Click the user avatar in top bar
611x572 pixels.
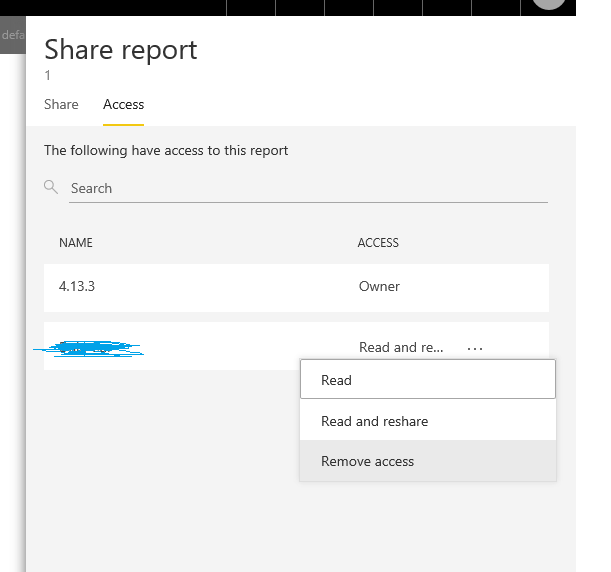coord(549,2)
